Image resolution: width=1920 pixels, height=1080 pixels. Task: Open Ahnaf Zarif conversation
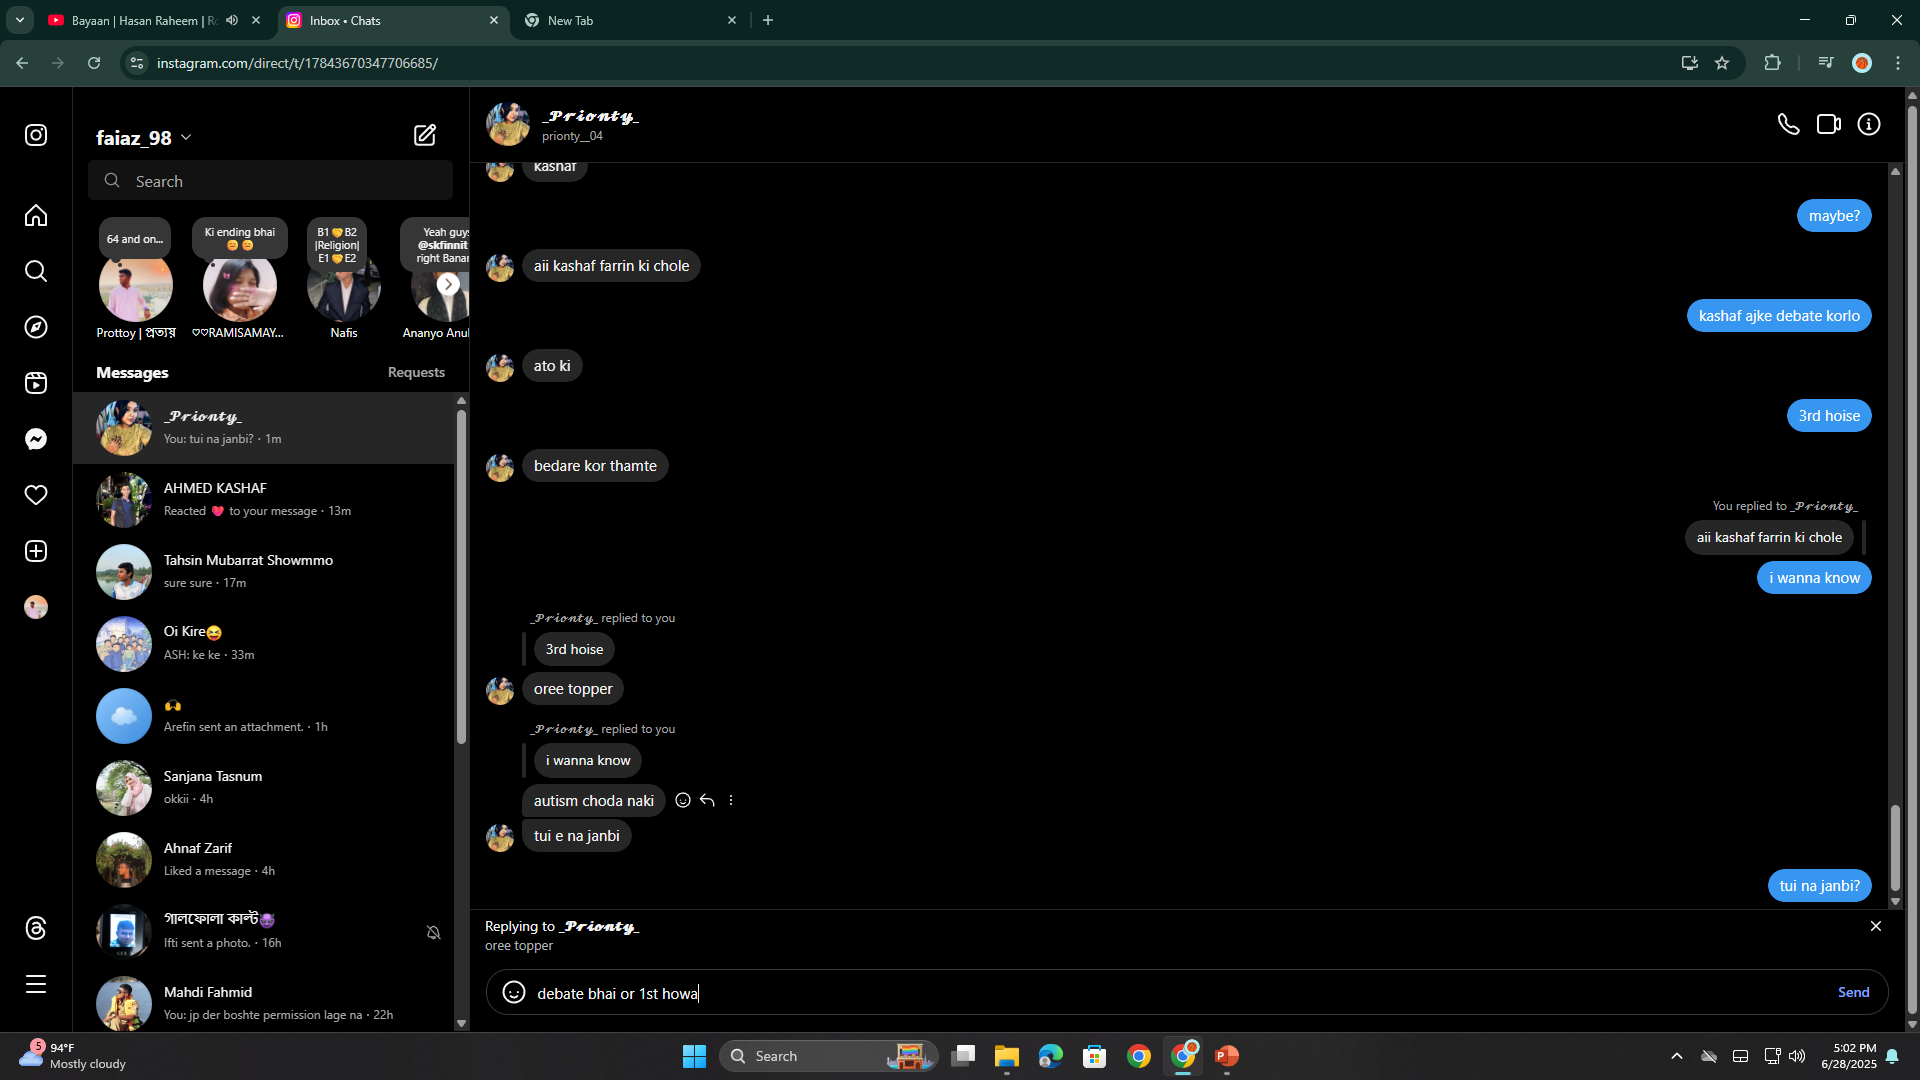tap(264, 860)
